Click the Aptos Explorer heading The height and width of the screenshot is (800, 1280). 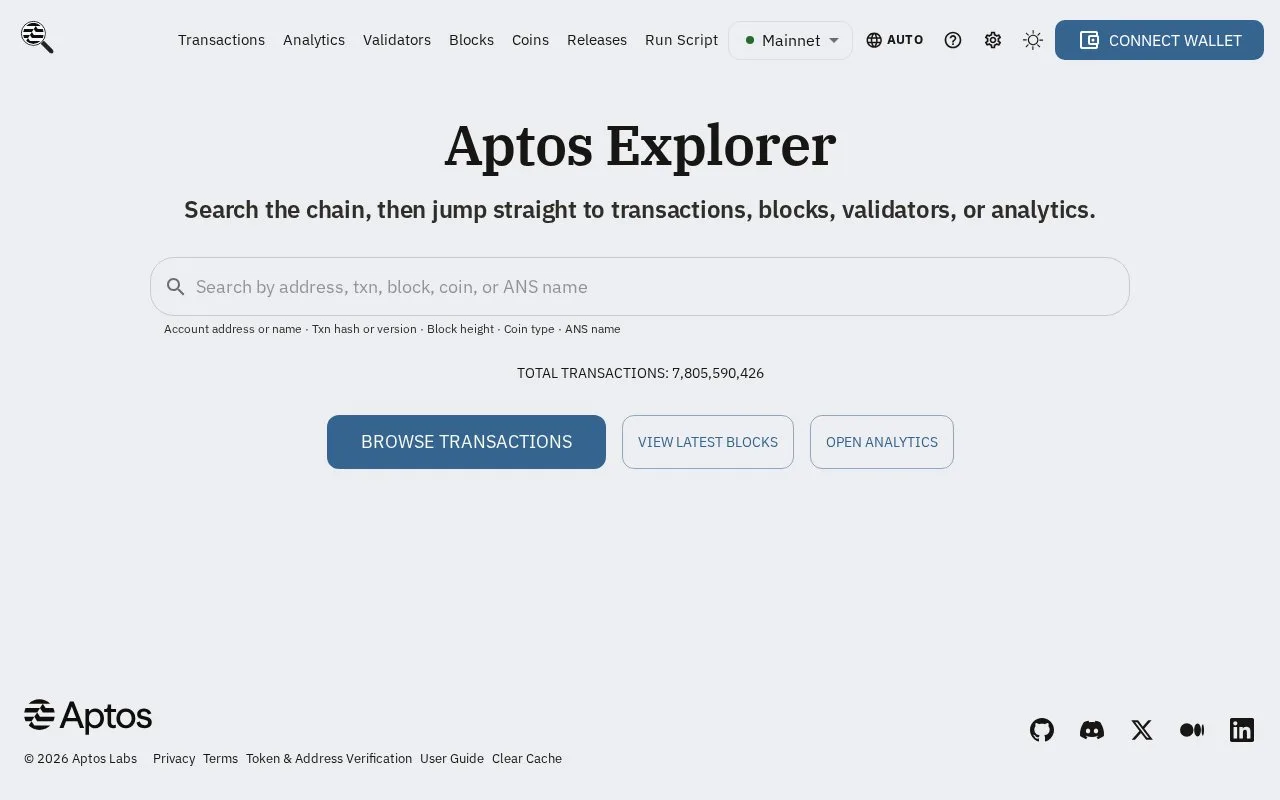[x=640, y=146]
